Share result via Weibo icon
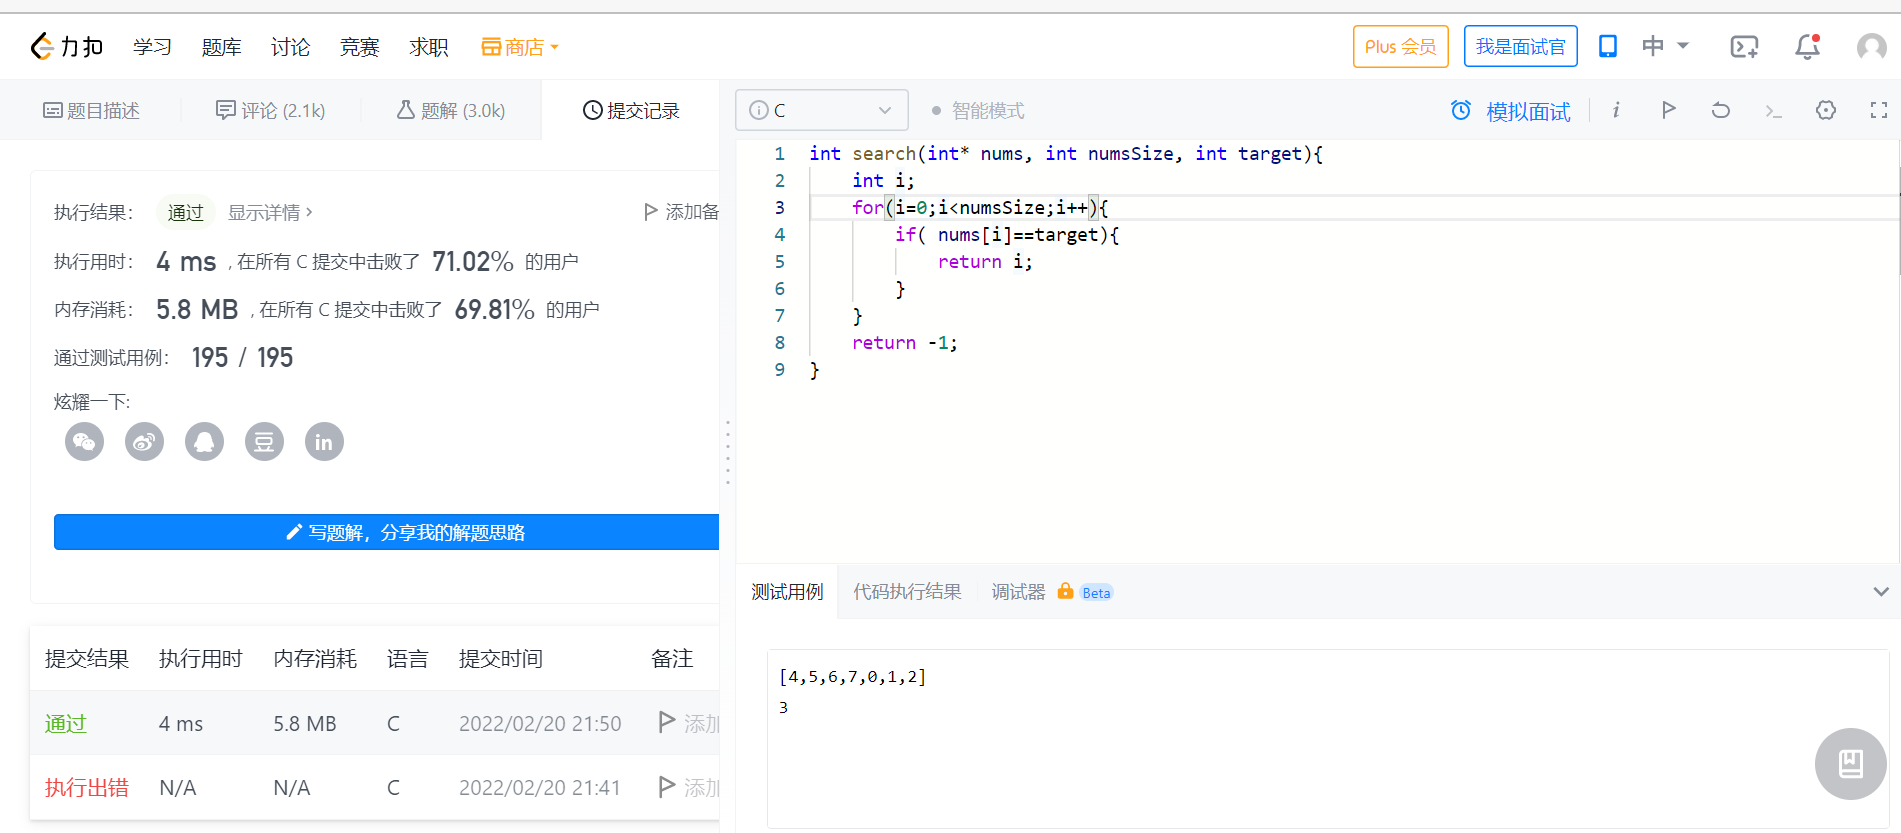1901x833 pixels. (x=144, y=442)
